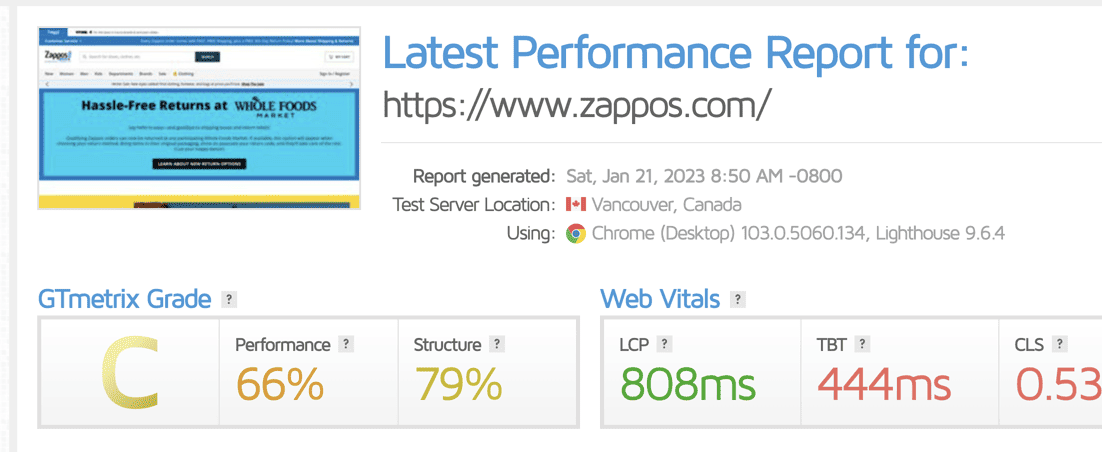Click the GTmetrix Grade help question mark
1102x452 pixels.
coord(229,299)
